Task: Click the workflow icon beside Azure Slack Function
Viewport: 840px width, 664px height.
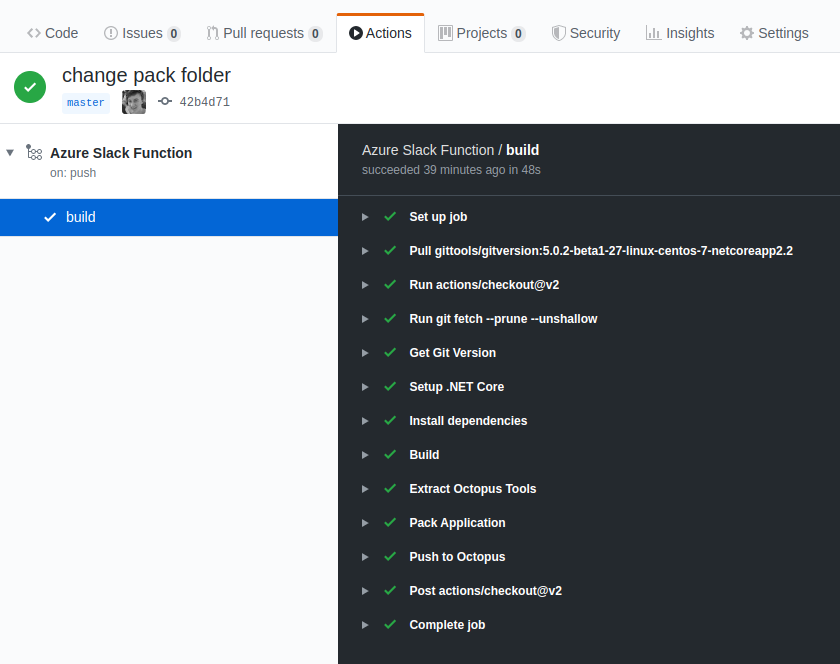Action: click(x=34, y=153)
